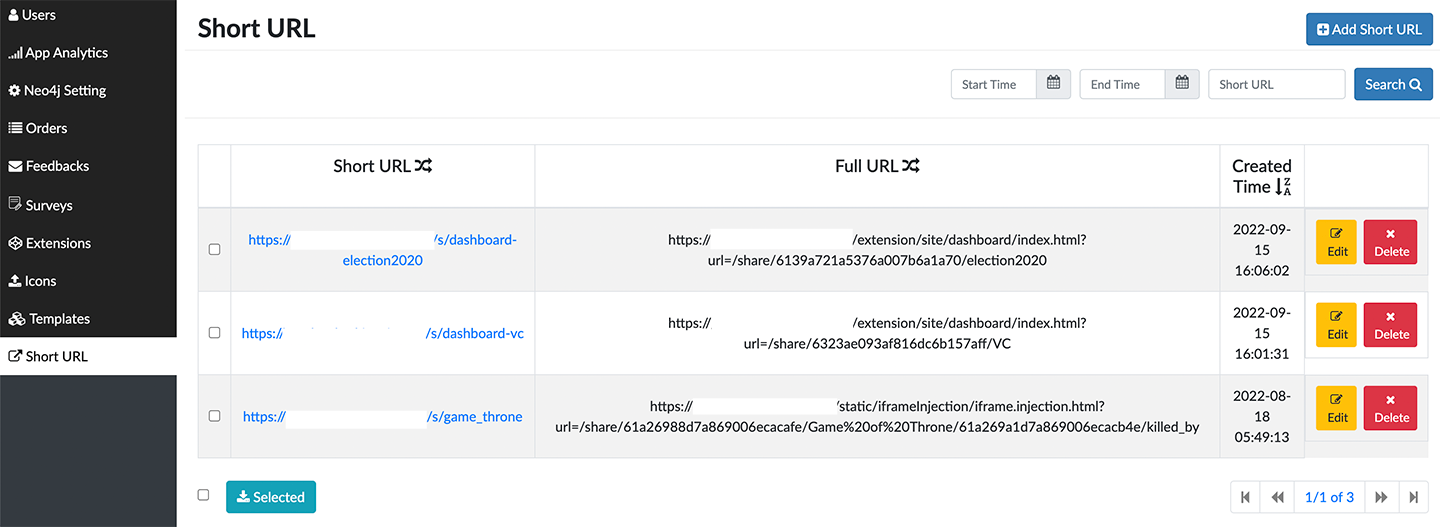
Task: Go to the previous page
Action: pos(1277,497)
